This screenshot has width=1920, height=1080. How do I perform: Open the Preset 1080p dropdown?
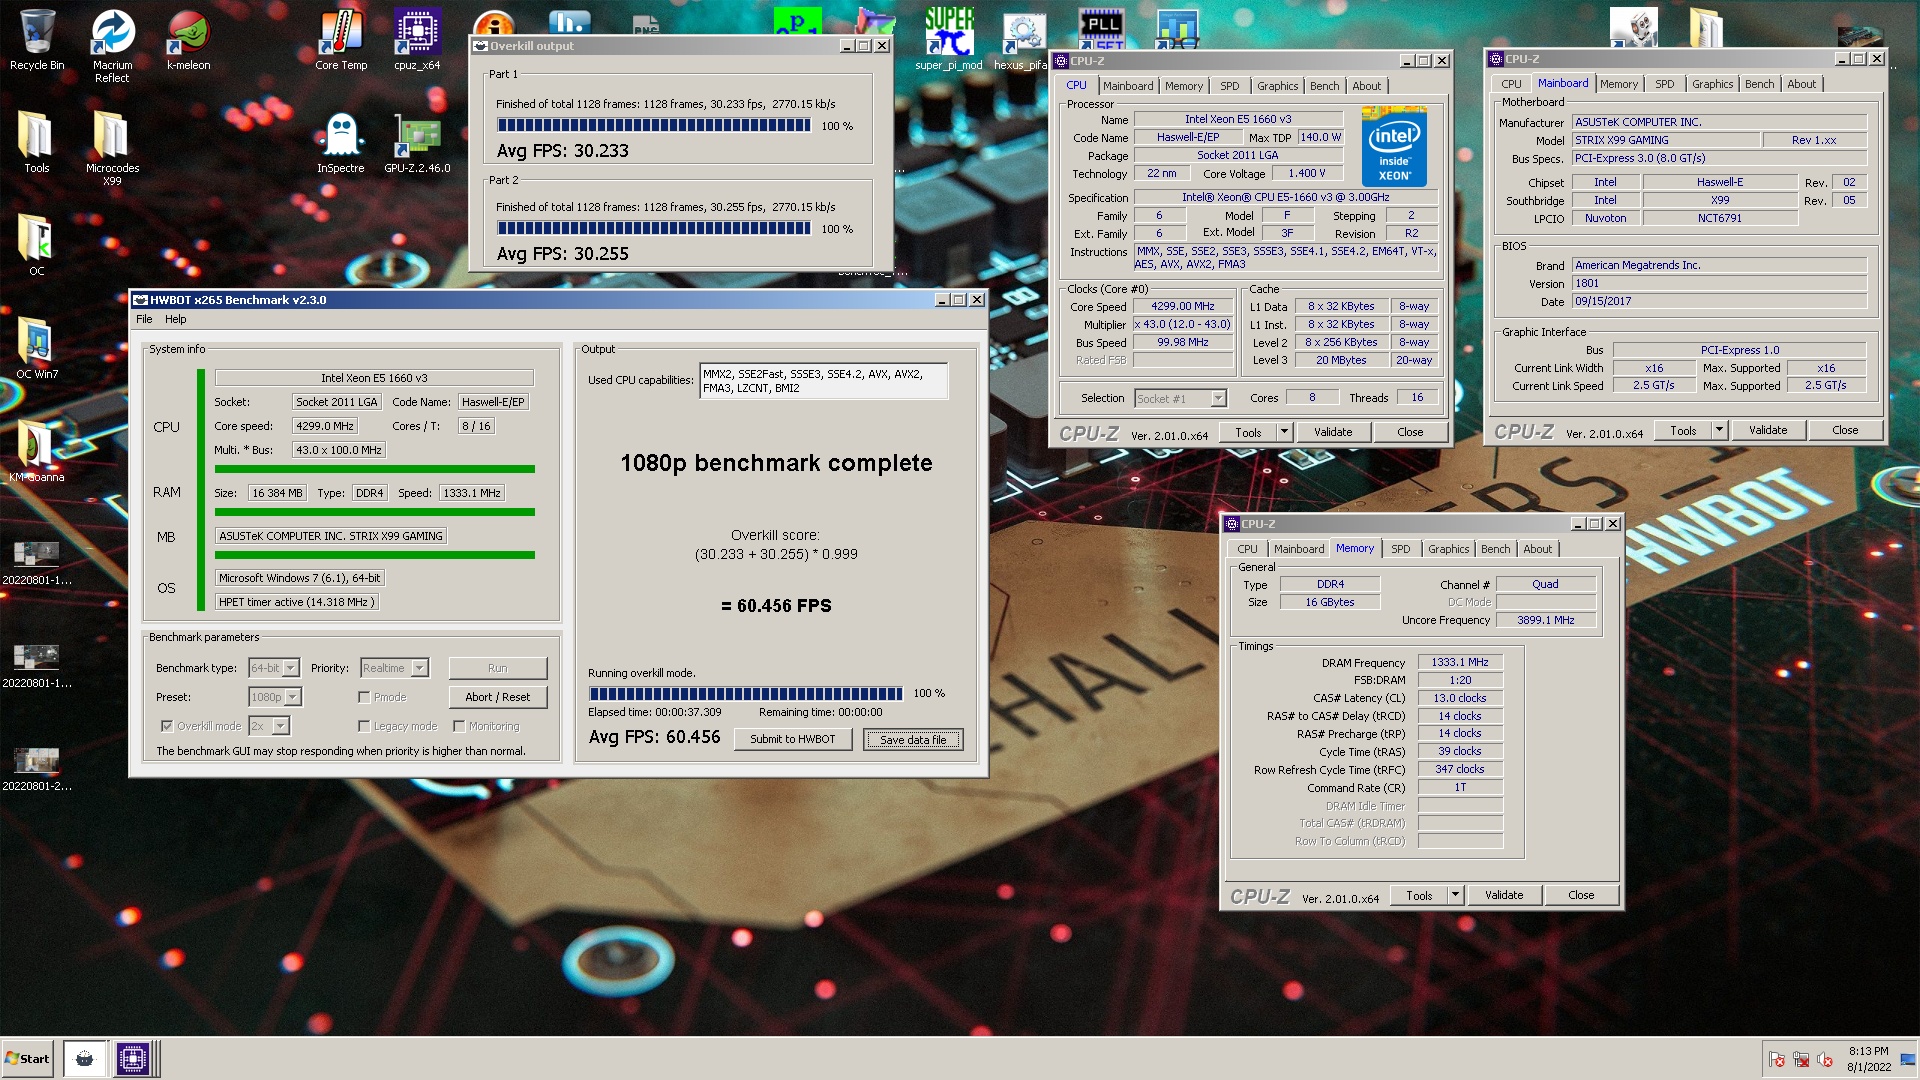tap(275, 697)
